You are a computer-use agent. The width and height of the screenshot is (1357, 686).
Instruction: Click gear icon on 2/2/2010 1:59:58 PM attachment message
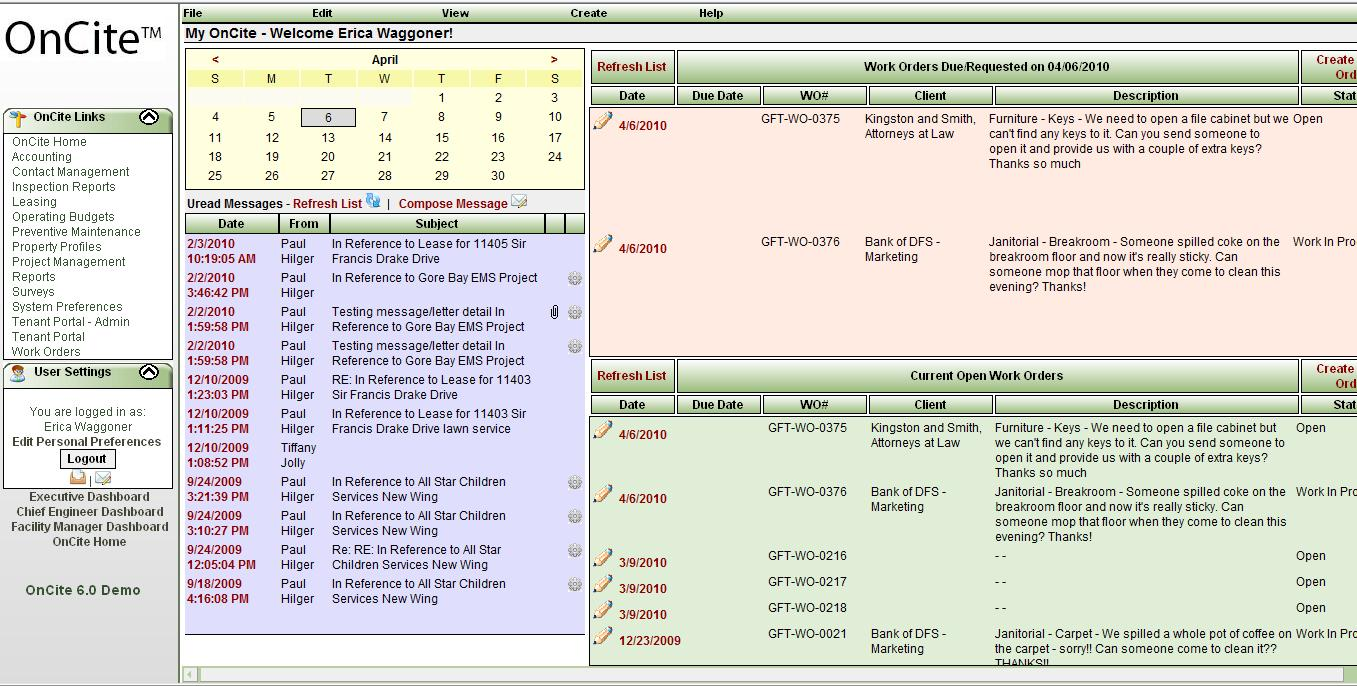coord(575,313)
